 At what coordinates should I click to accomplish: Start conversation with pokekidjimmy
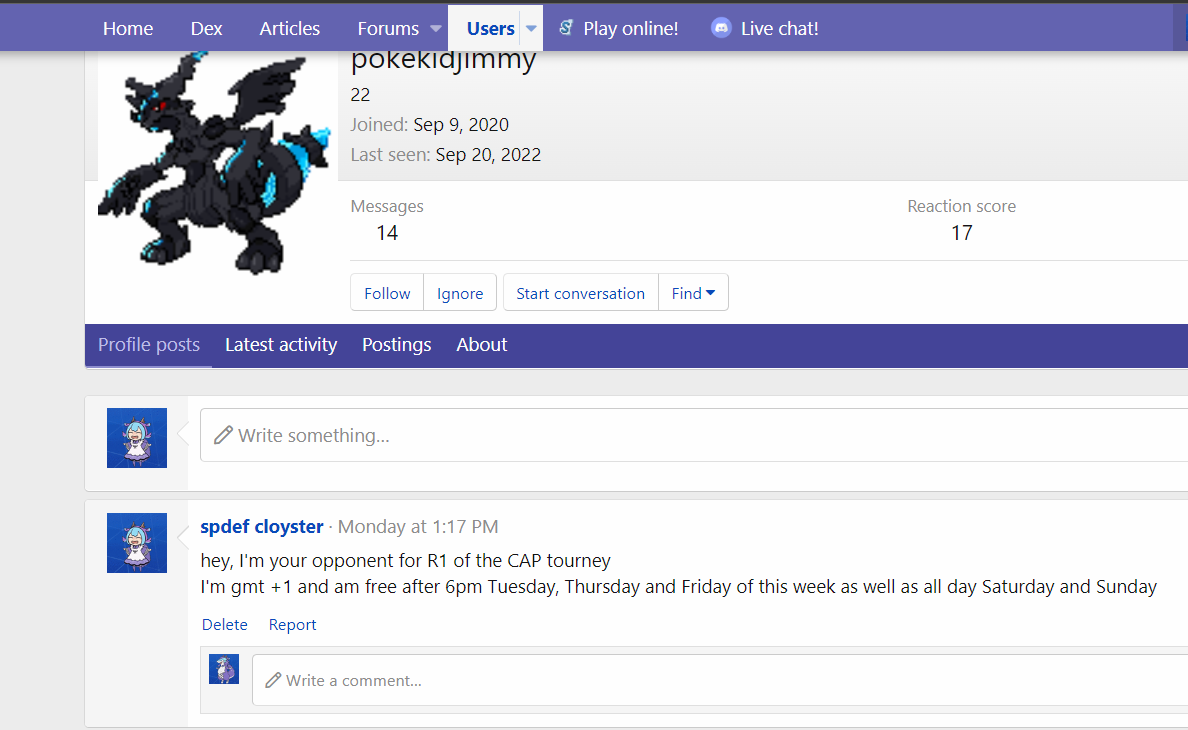pyautogui.click(x=580, y=293)
